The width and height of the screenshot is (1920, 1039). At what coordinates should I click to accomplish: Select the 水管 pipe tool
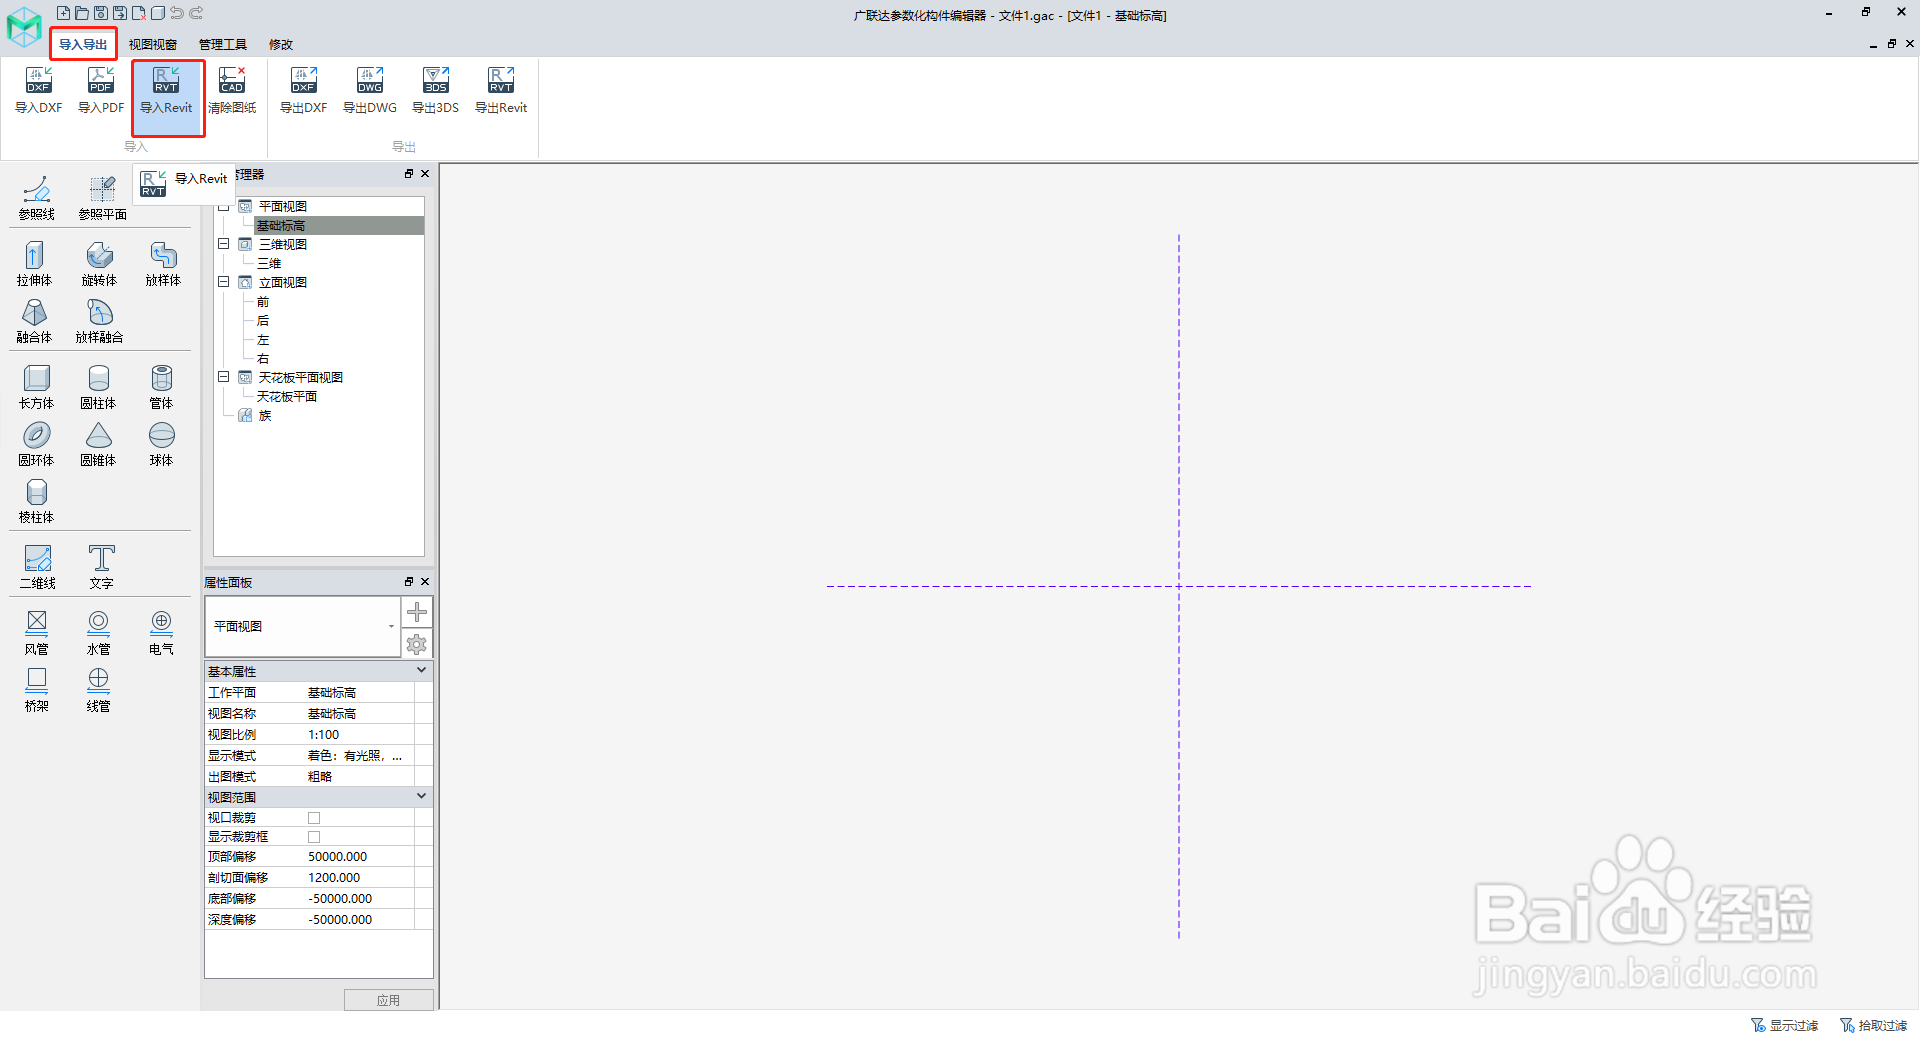(x=98, y=633)
